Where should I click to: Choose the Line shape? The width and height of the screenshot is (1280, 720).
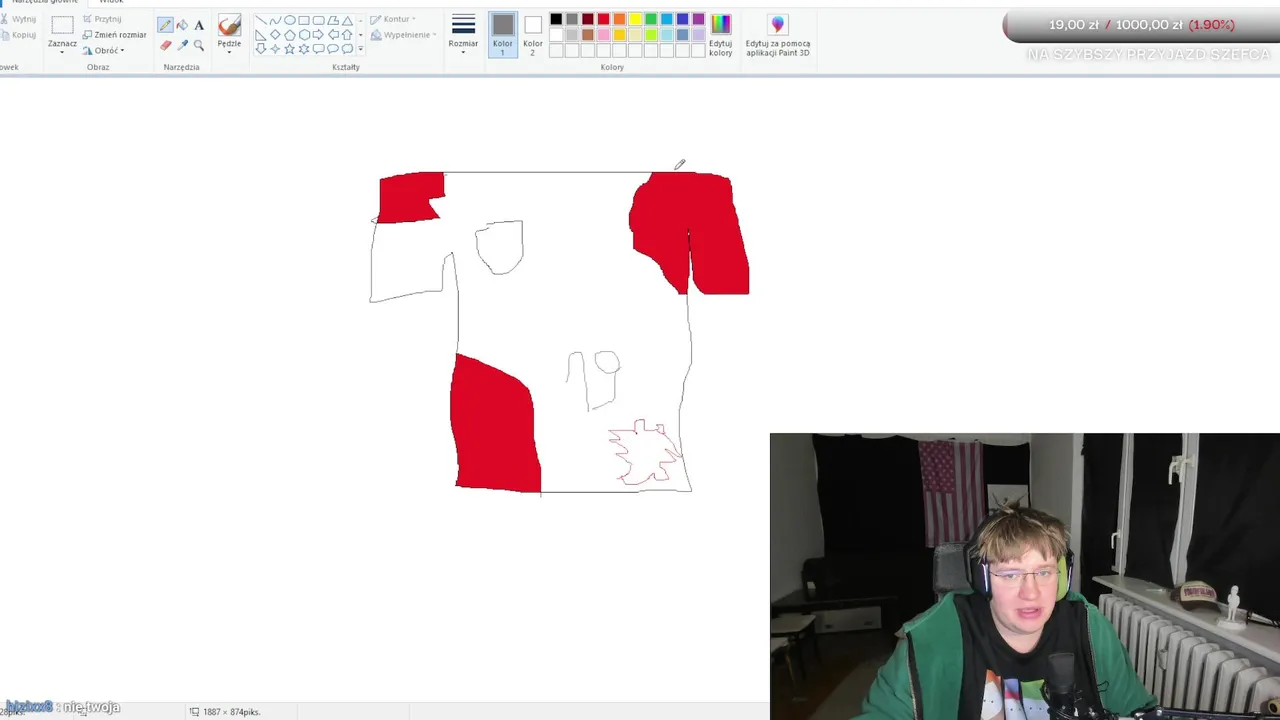(261, 20)
